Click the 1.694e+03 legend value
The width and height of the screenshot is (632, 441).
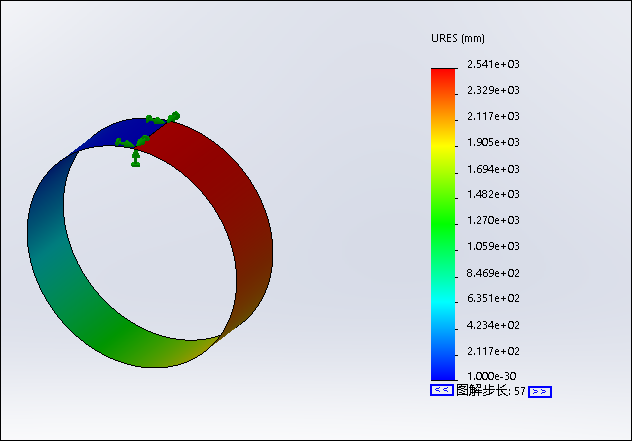click(493, 169)
